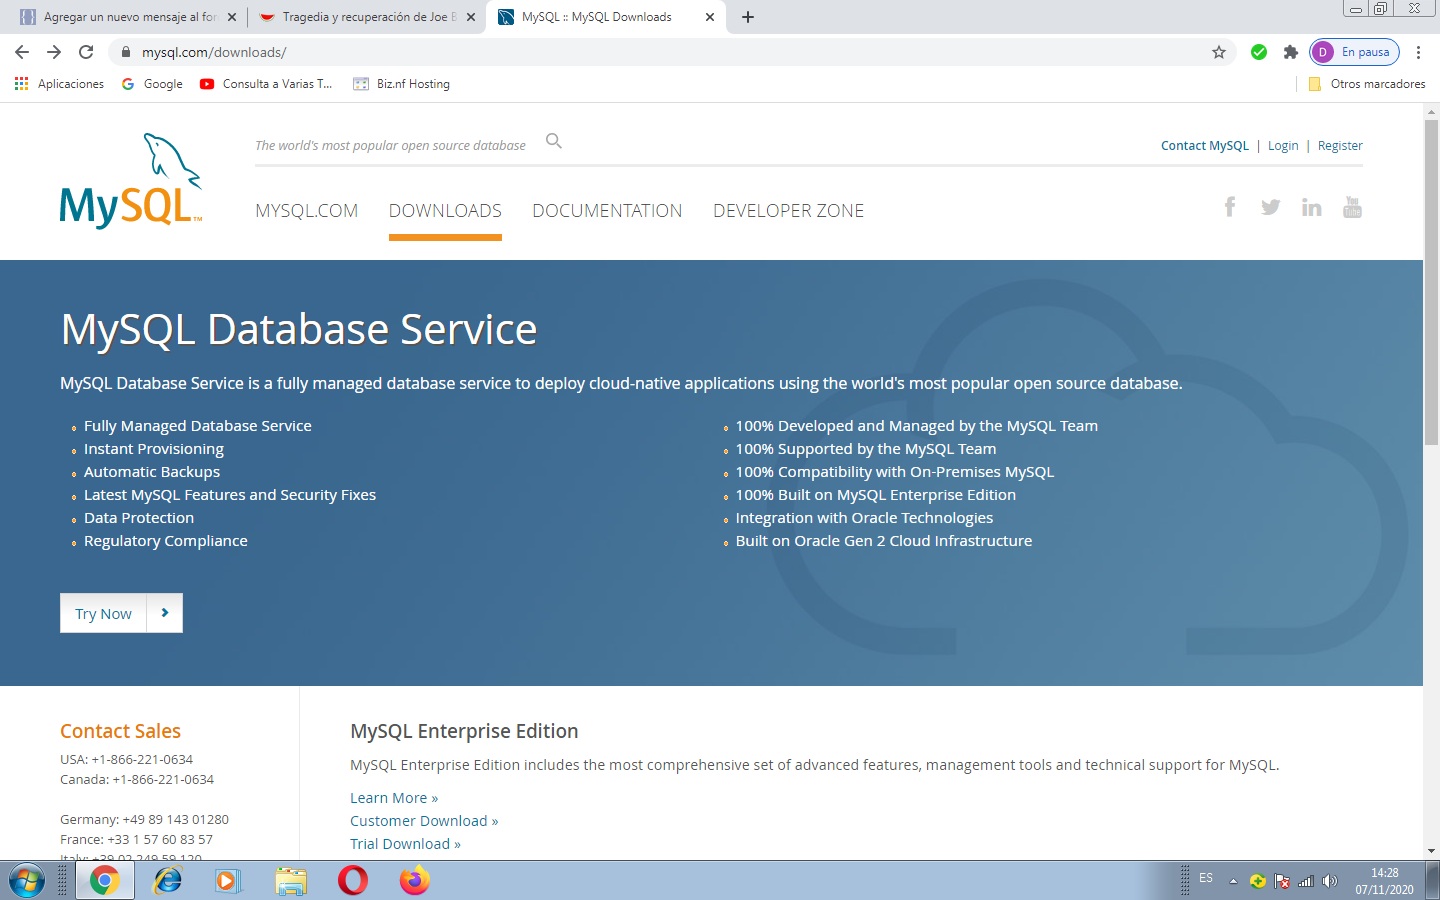Open Windows Explorer from taskbar
This screenshot has height=900, width=1440.
[291, 881]
